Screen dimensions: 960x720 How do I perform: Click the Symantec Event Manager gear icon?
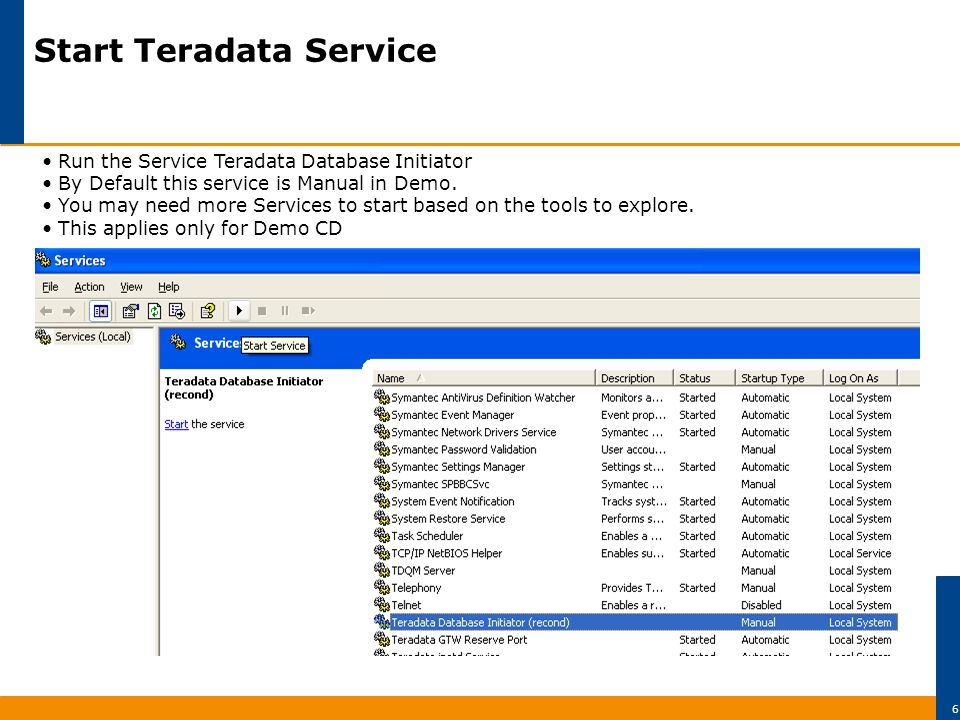tap(381, 414)
